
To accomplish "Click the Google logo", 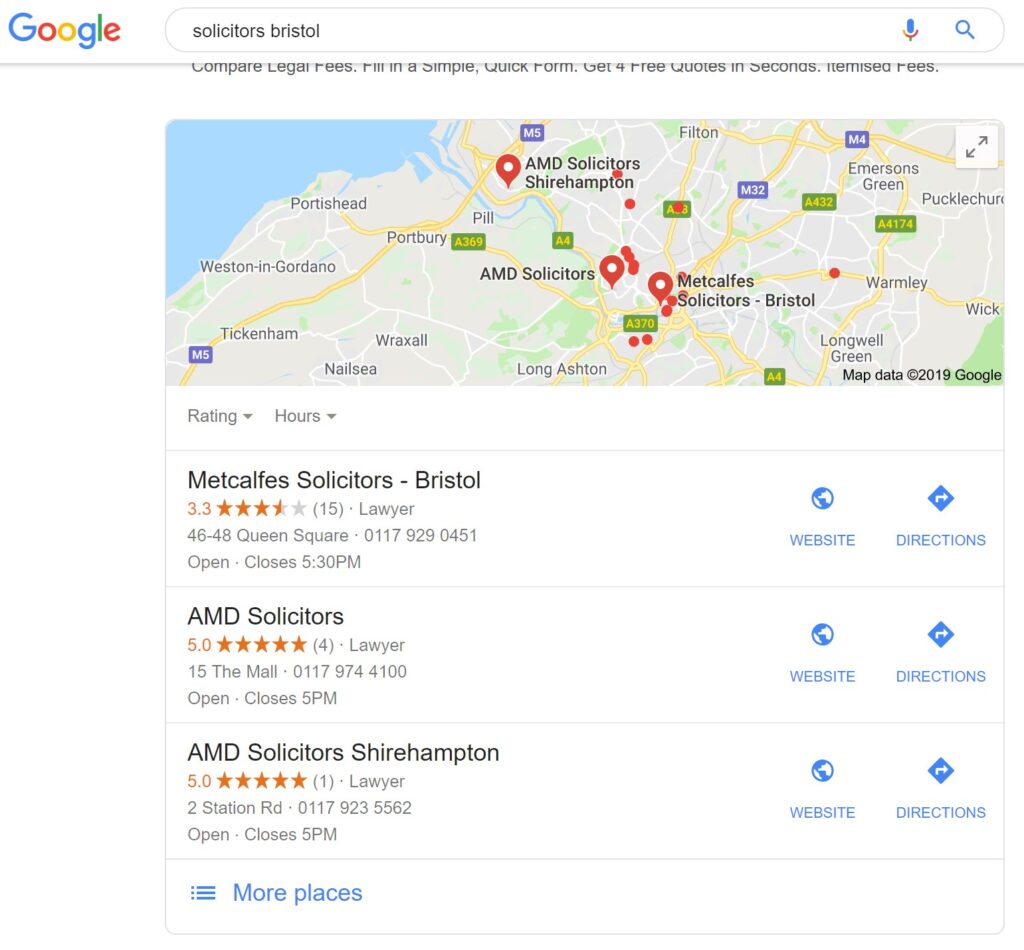I will (64, 31).
